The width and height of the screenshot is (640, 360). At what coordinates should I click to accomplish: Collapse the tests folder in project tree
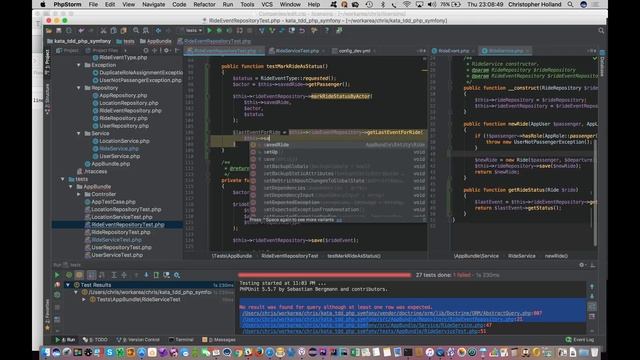pyautogui.click(x=63, y=179)
